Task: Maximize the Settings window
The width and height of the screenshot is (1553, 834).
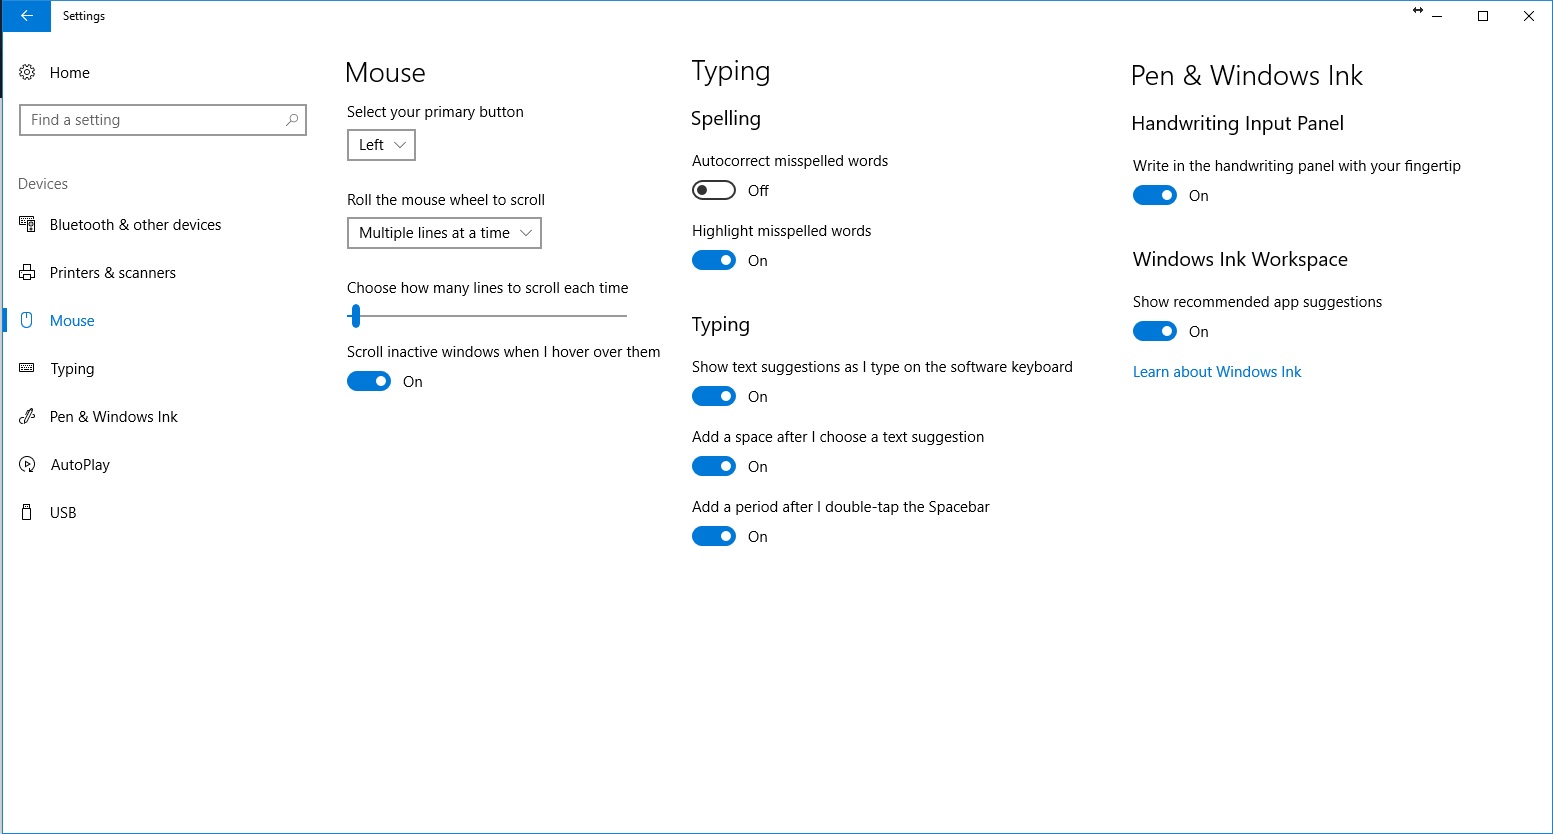Action: pos(1483,16)
